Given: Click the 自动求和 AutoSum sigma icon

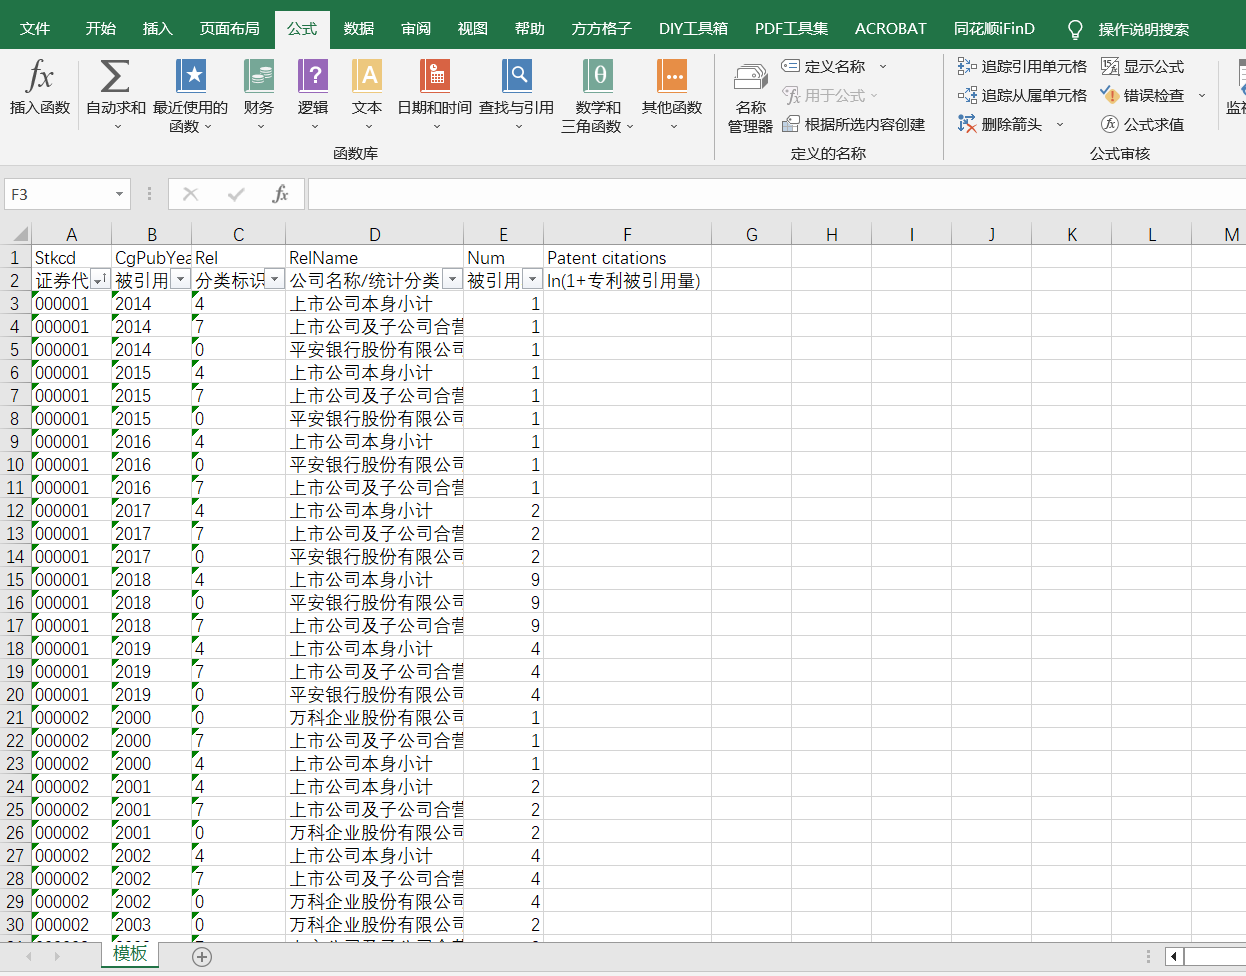Looking at the screenshot, I should pyautogui.click(x=115, y=76).
